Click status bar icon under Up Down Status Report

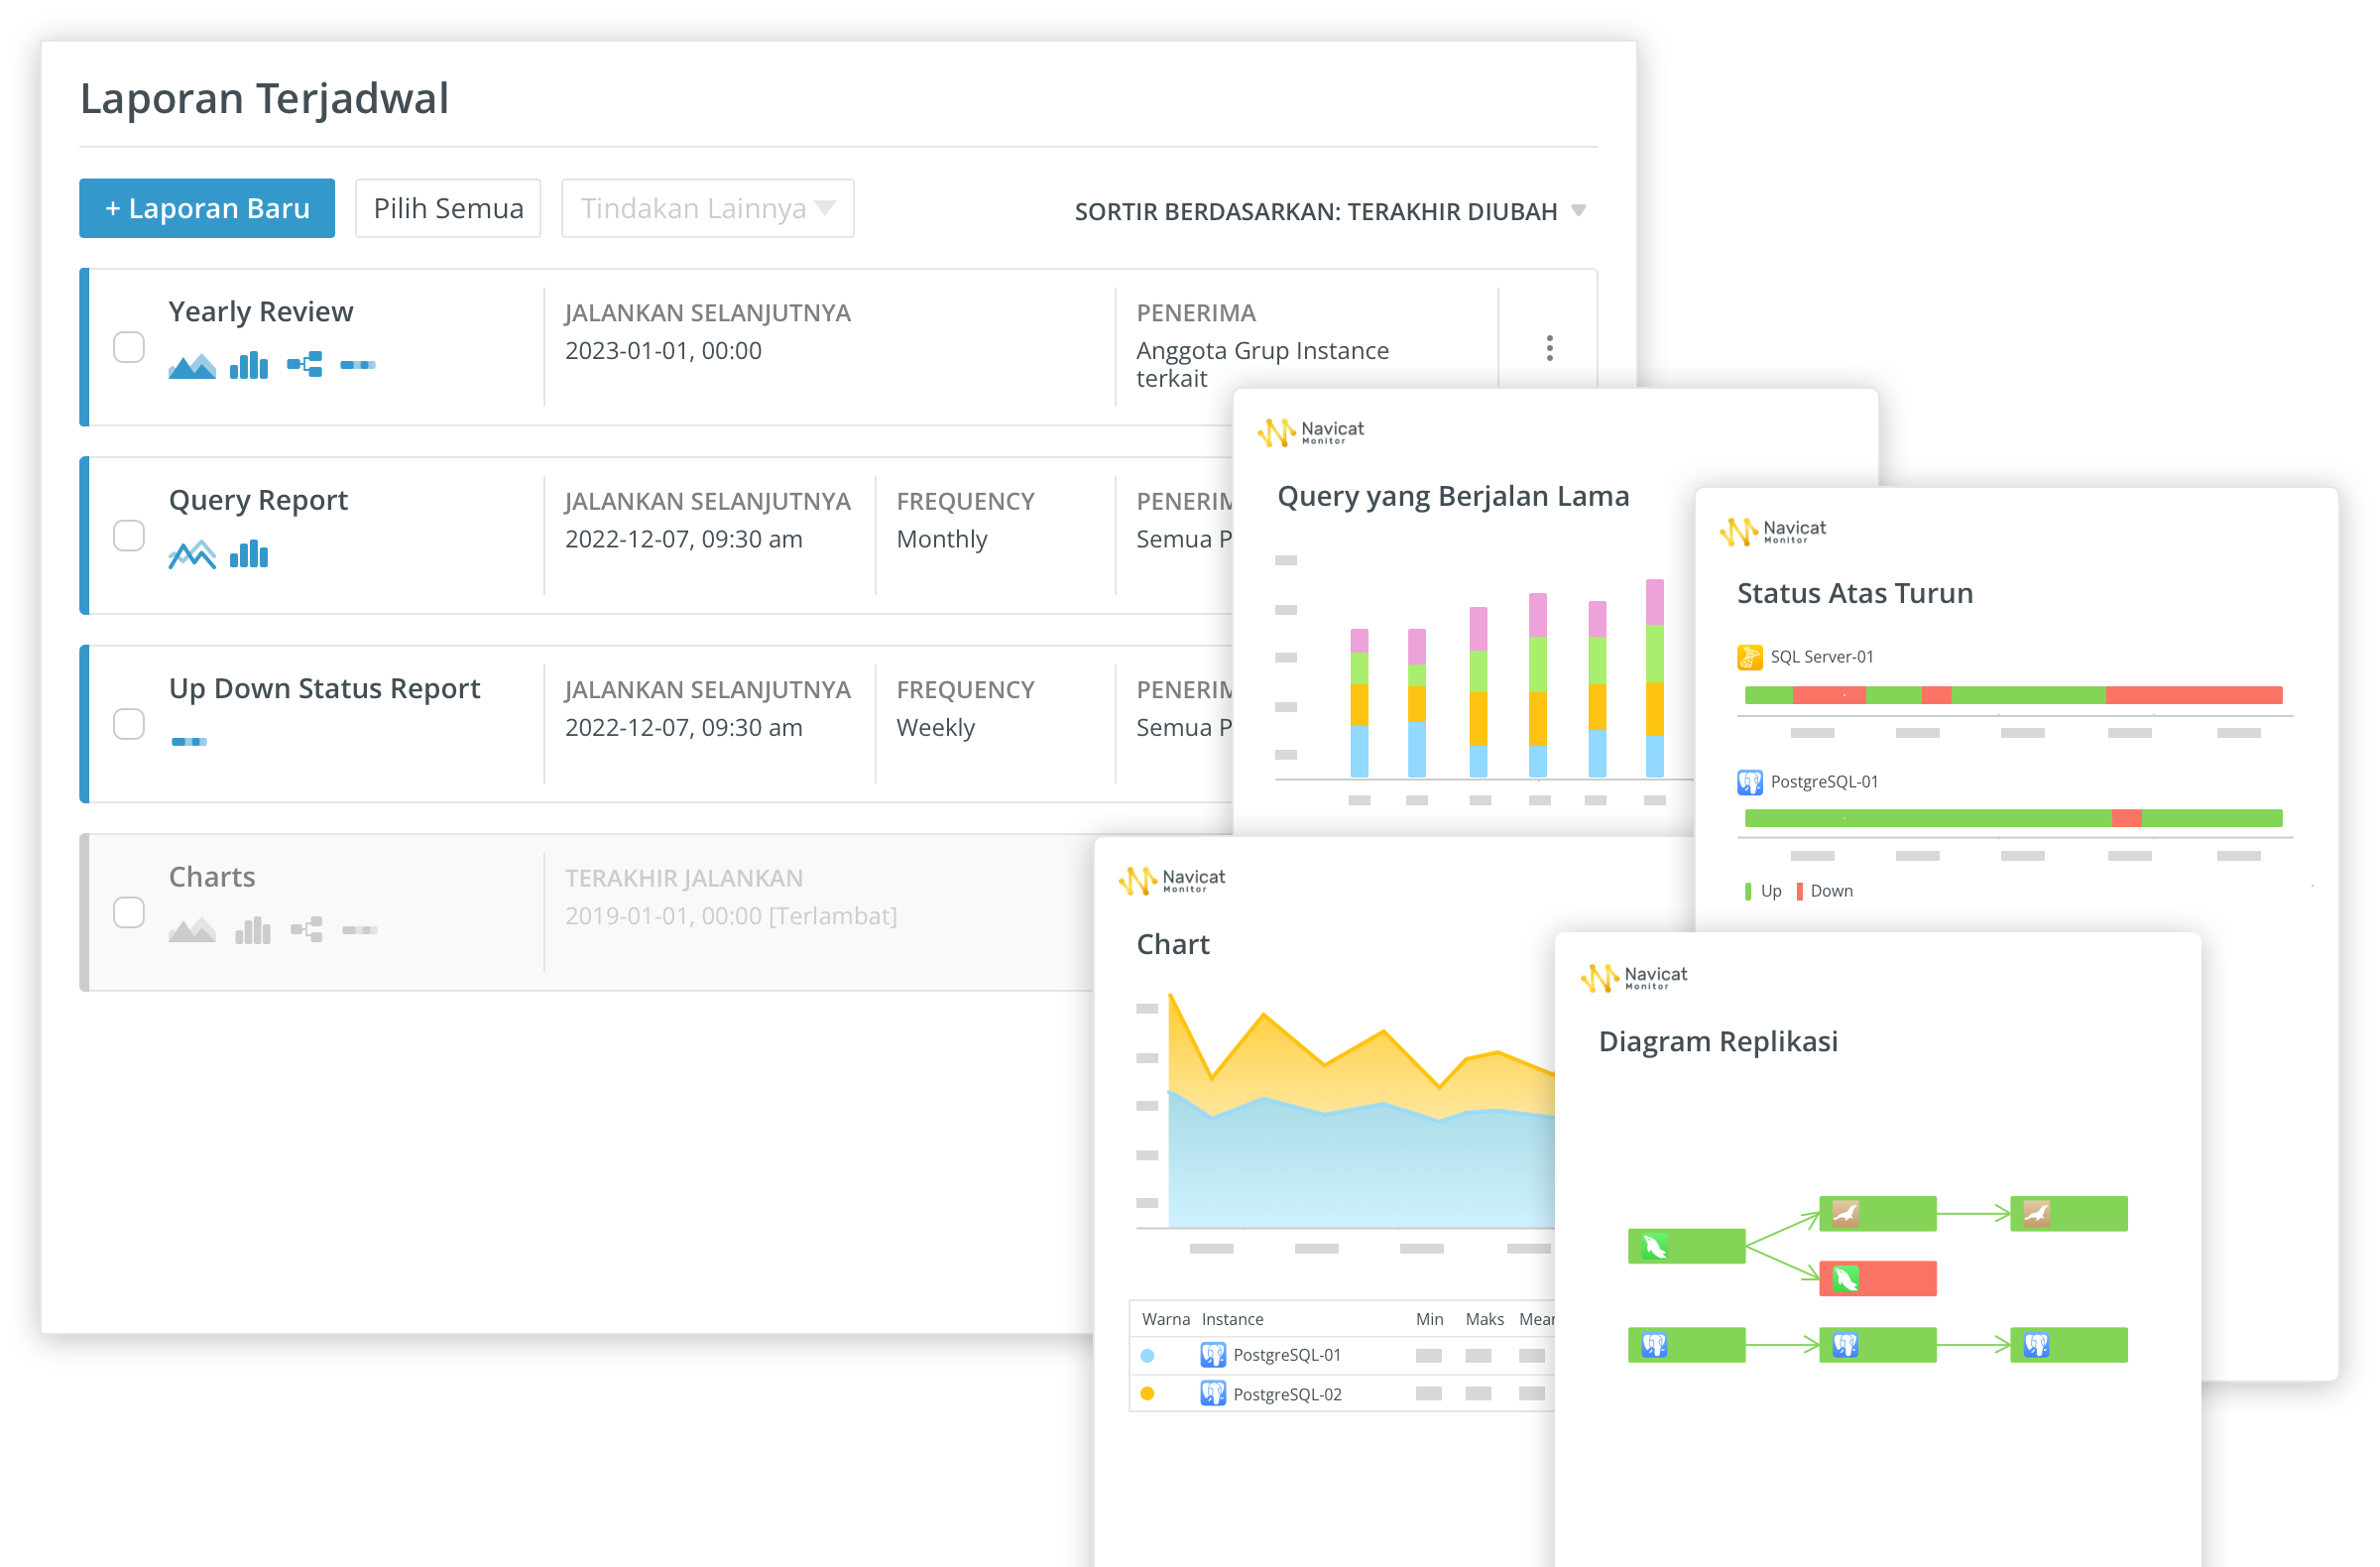[x=189, y=742]
